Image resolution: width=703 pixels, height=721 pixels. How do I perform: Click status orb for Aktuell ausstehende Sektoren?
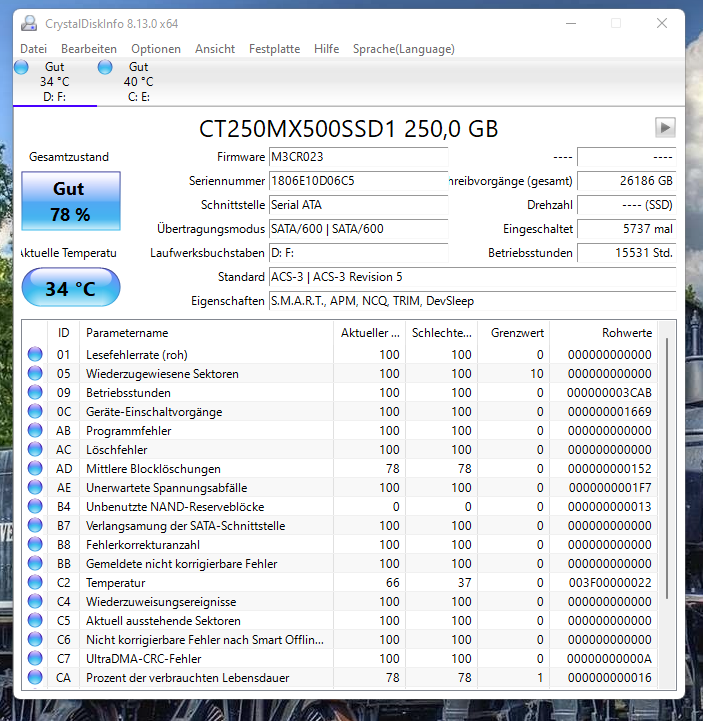[x=35, y=620]
